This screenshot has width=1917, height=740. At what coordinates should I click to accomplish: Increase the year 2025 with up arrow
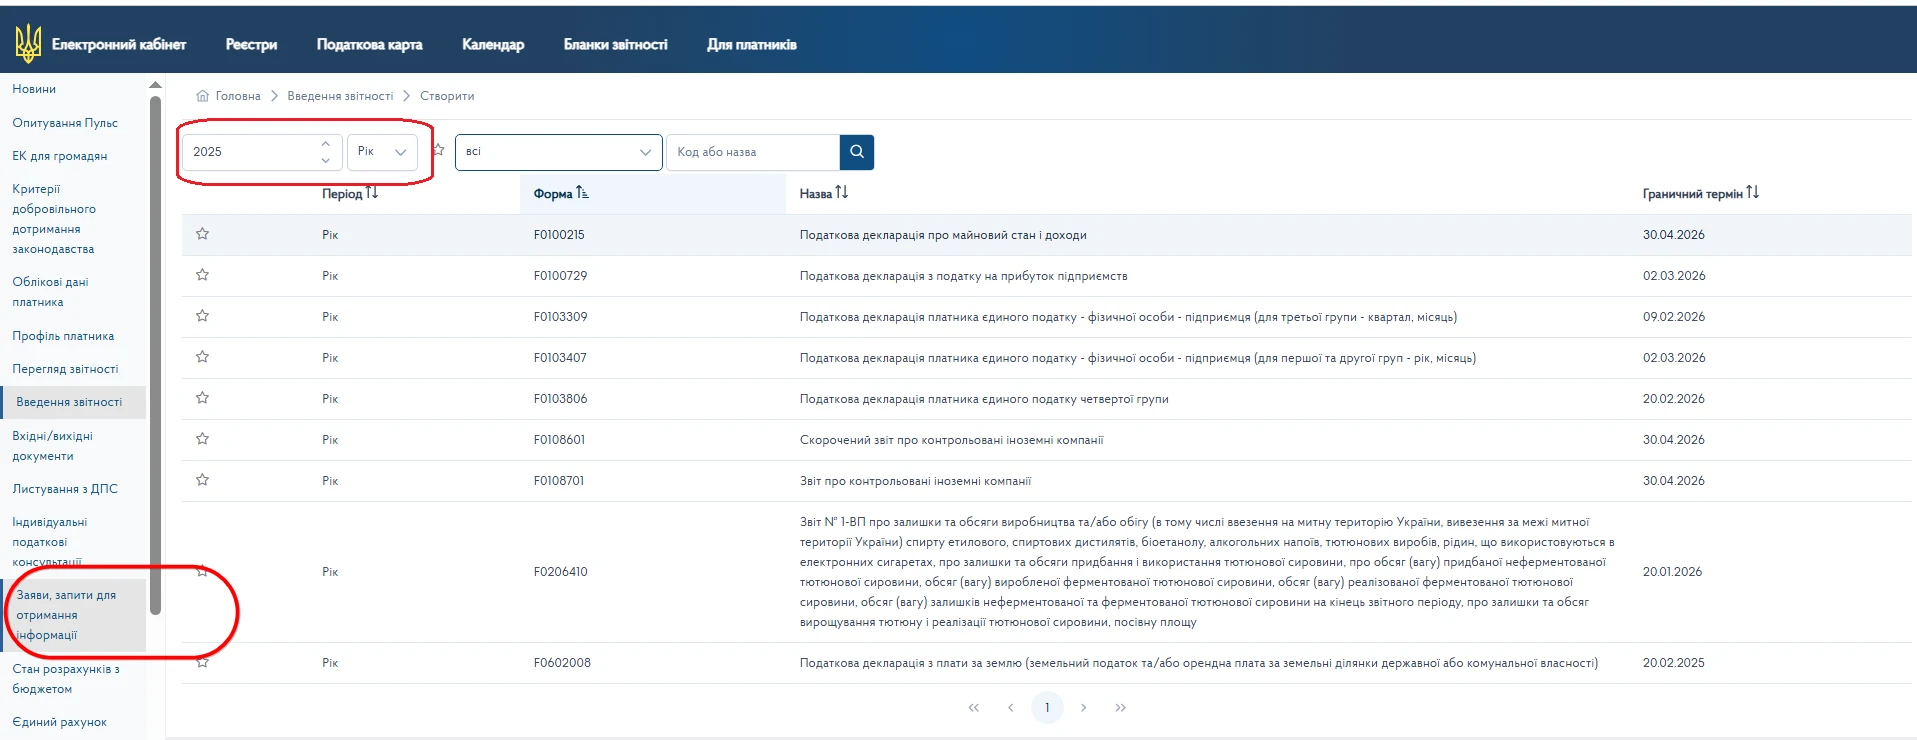click(x=325, y=144)
